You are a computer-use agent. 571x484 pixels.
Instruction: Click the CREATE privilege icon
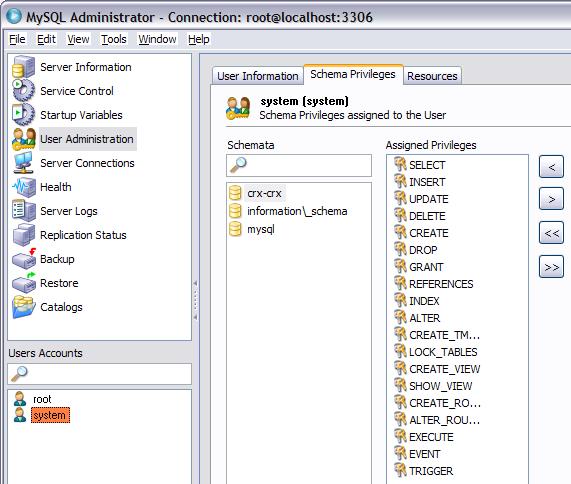point(400,232)
